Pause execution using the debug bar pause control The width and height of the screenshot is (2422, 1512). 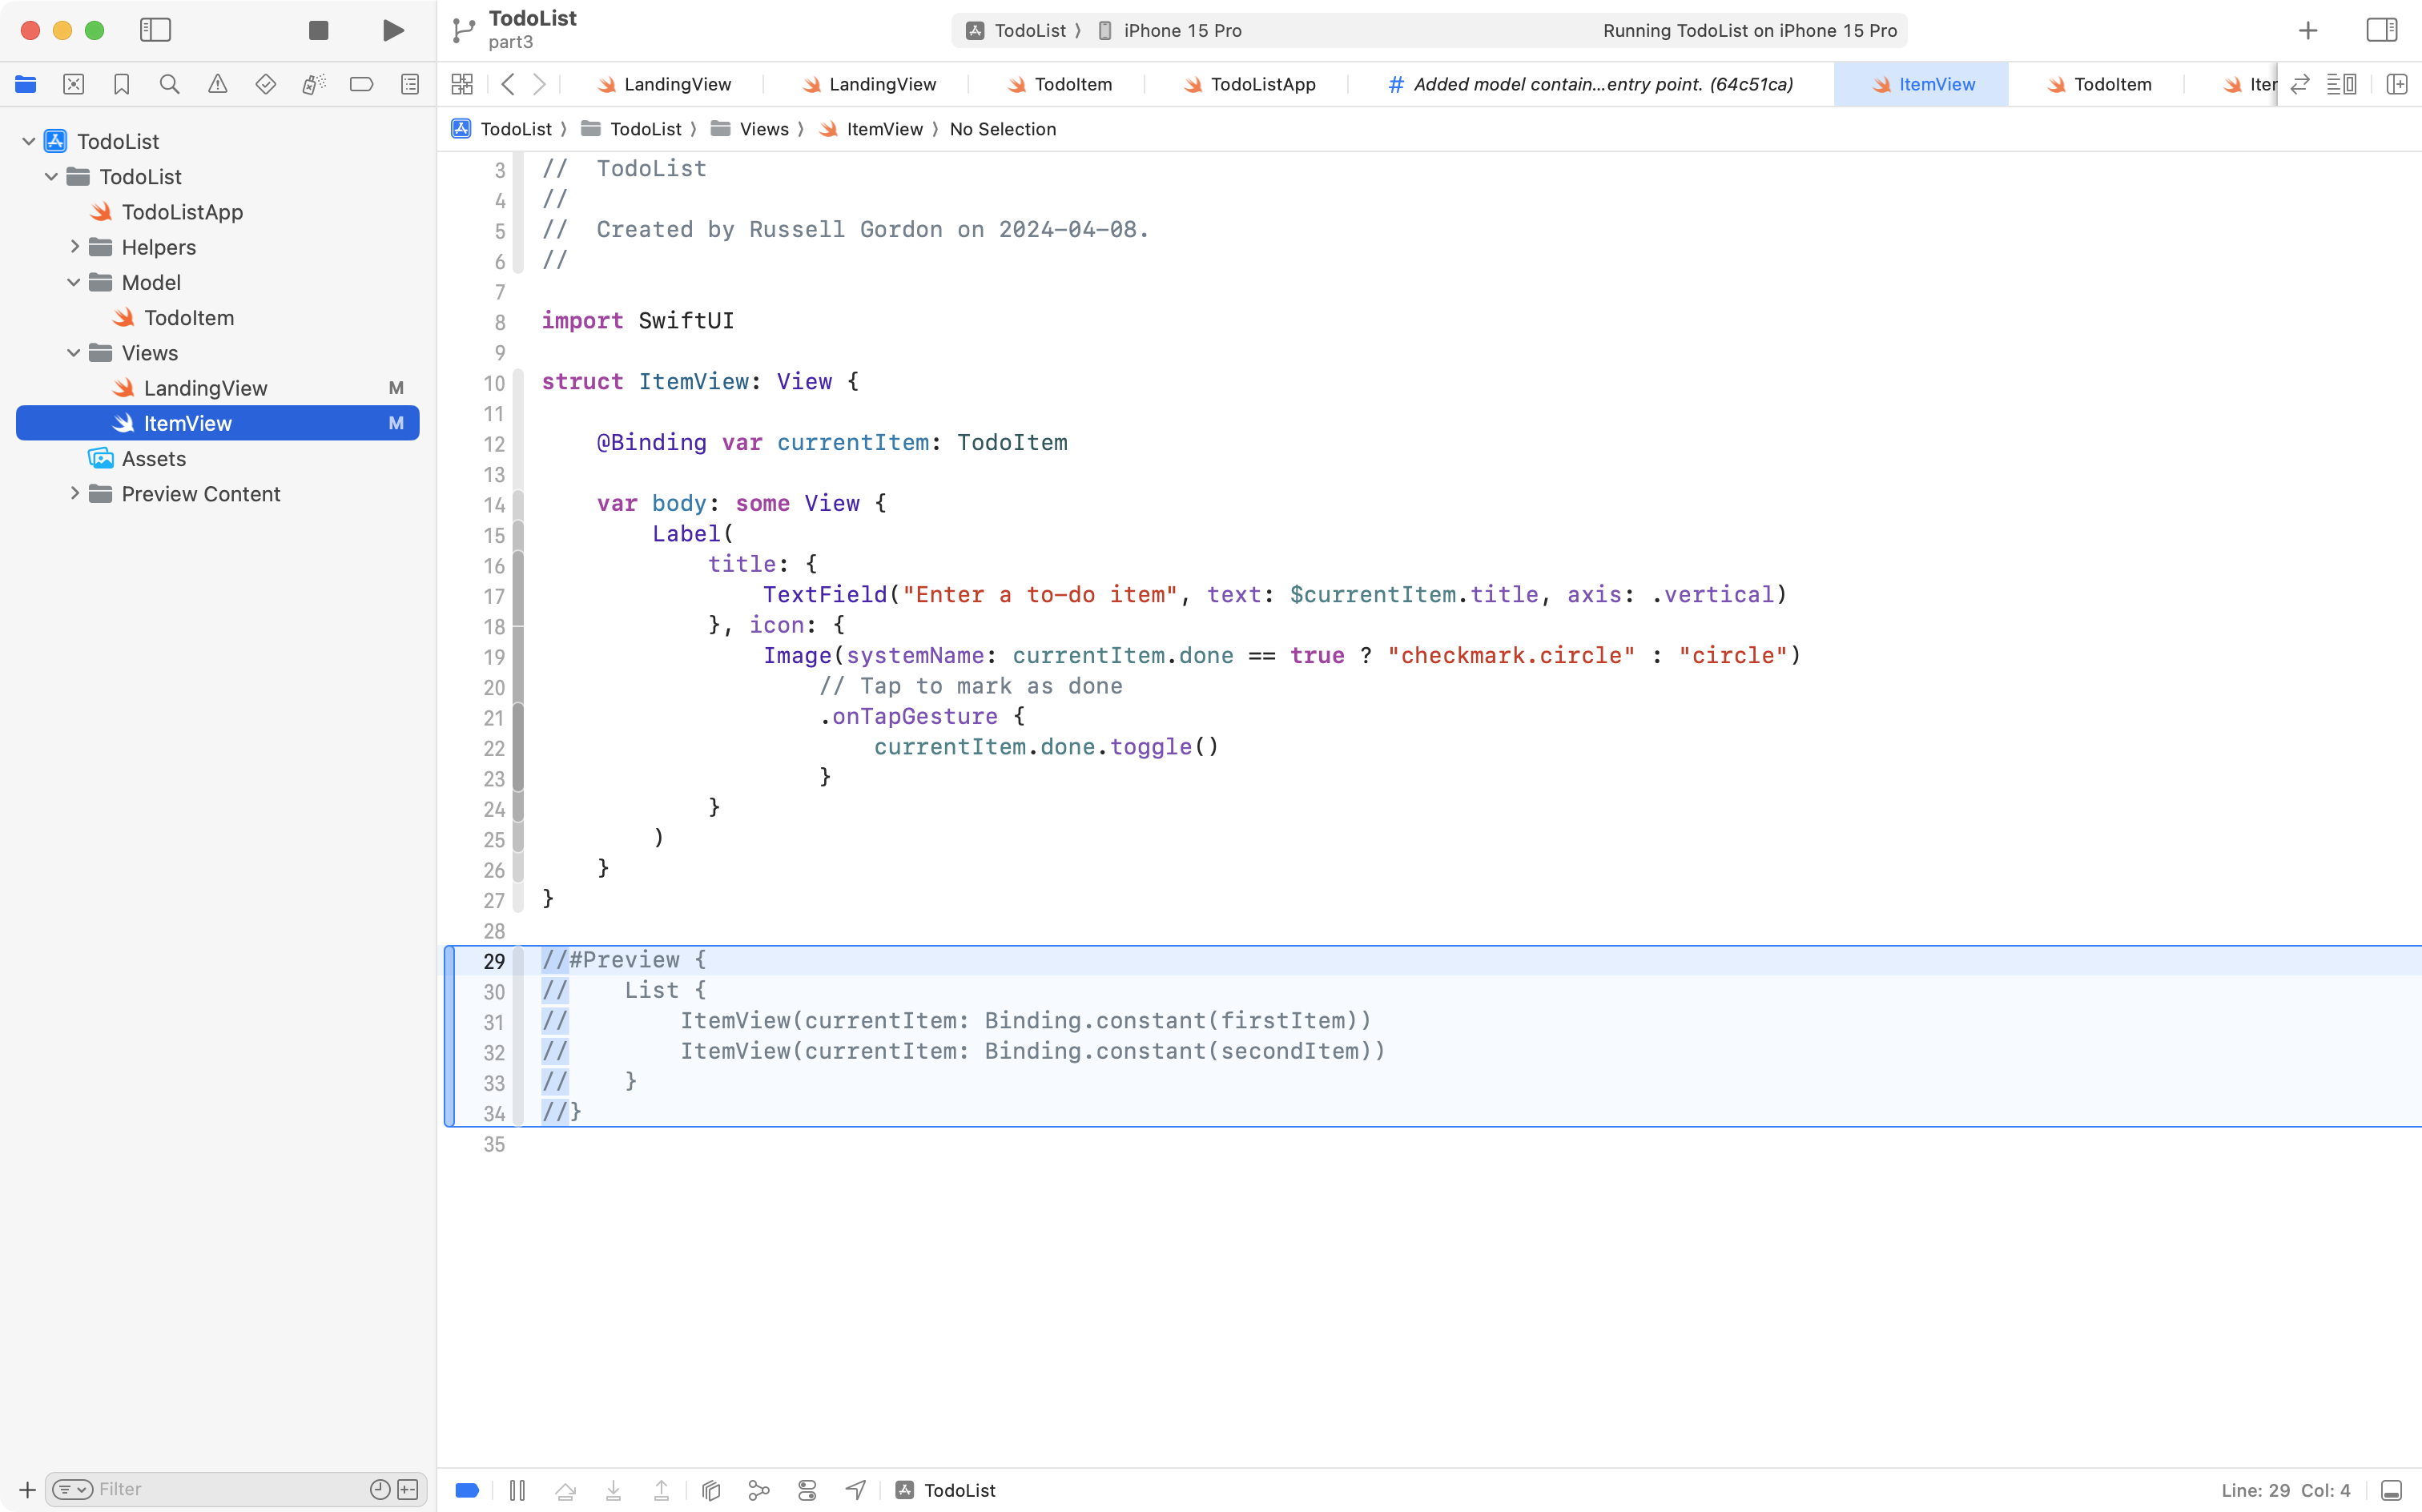(x=518, y=1489)
